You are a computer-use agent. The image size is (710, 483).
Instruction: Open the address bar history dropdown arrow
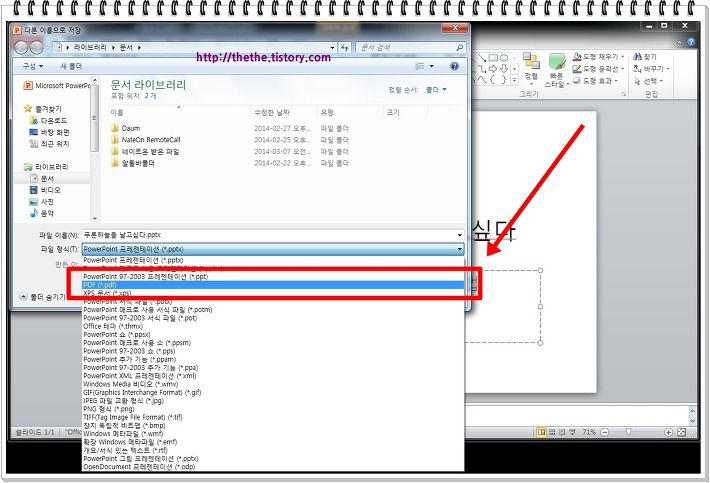tap(333, 47)
